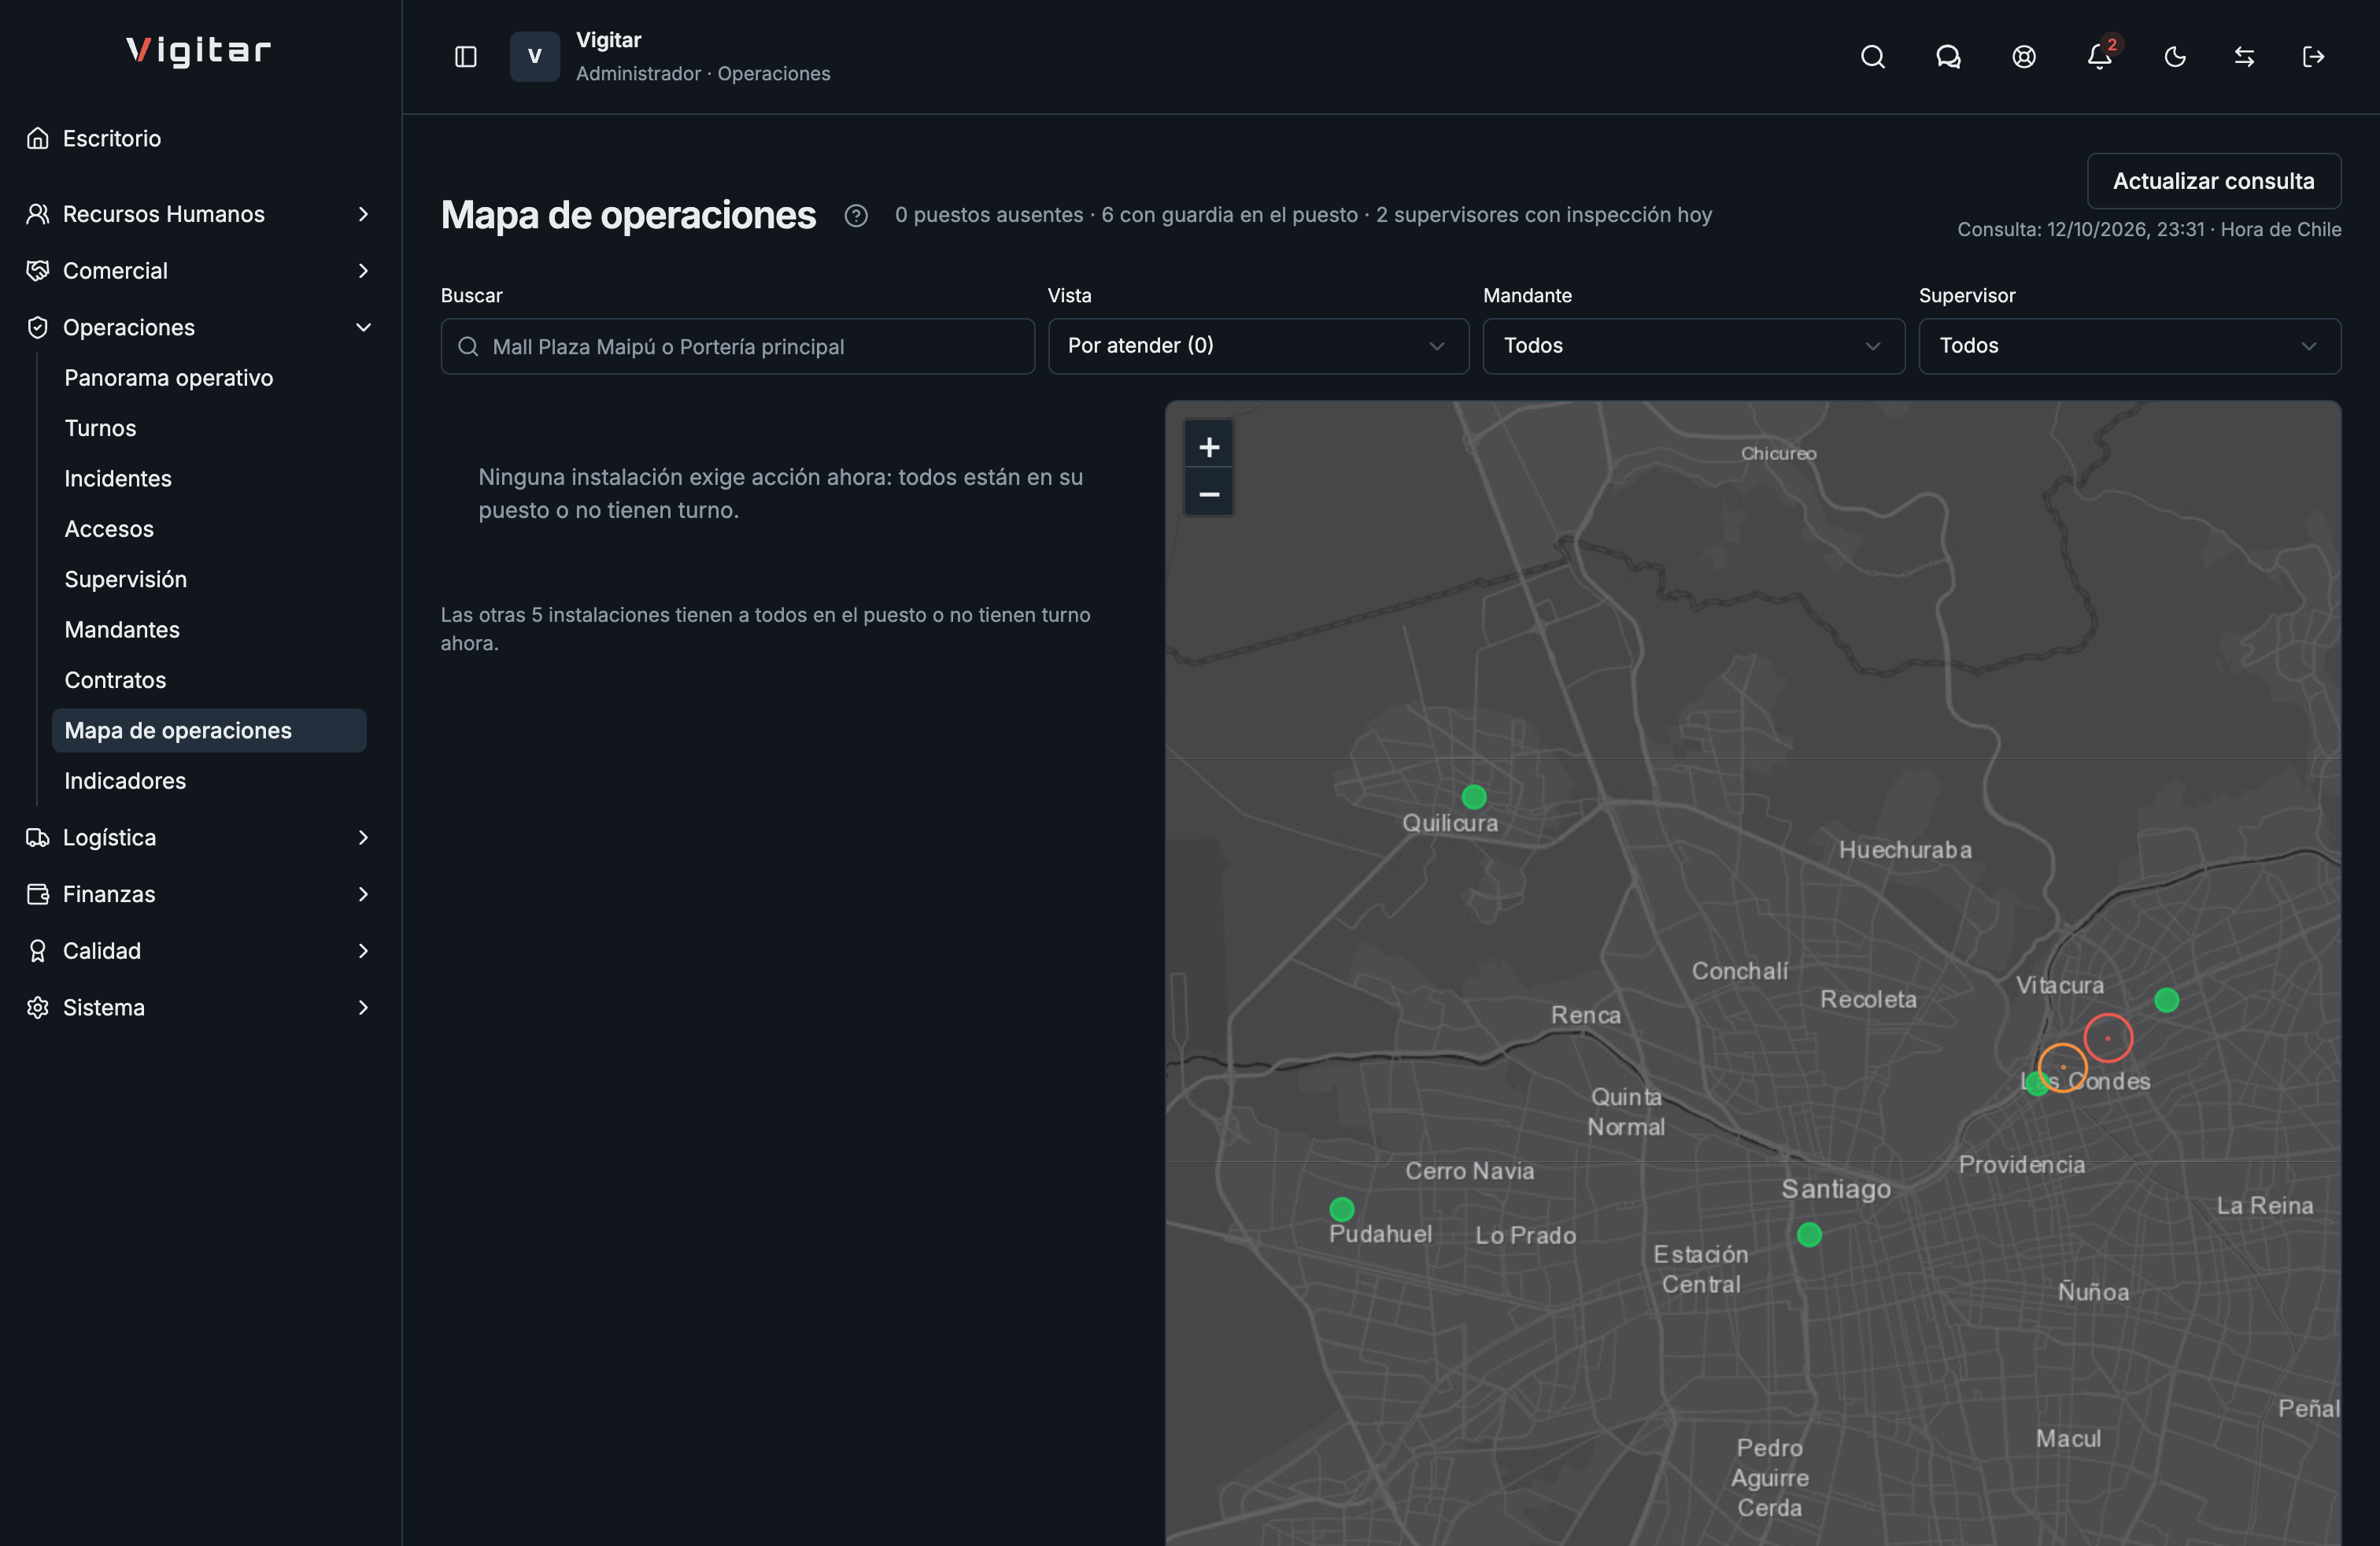Open Accesos page
Image resolution: width=2380 pixels, height=1546 pixels.
pos(209,529)
